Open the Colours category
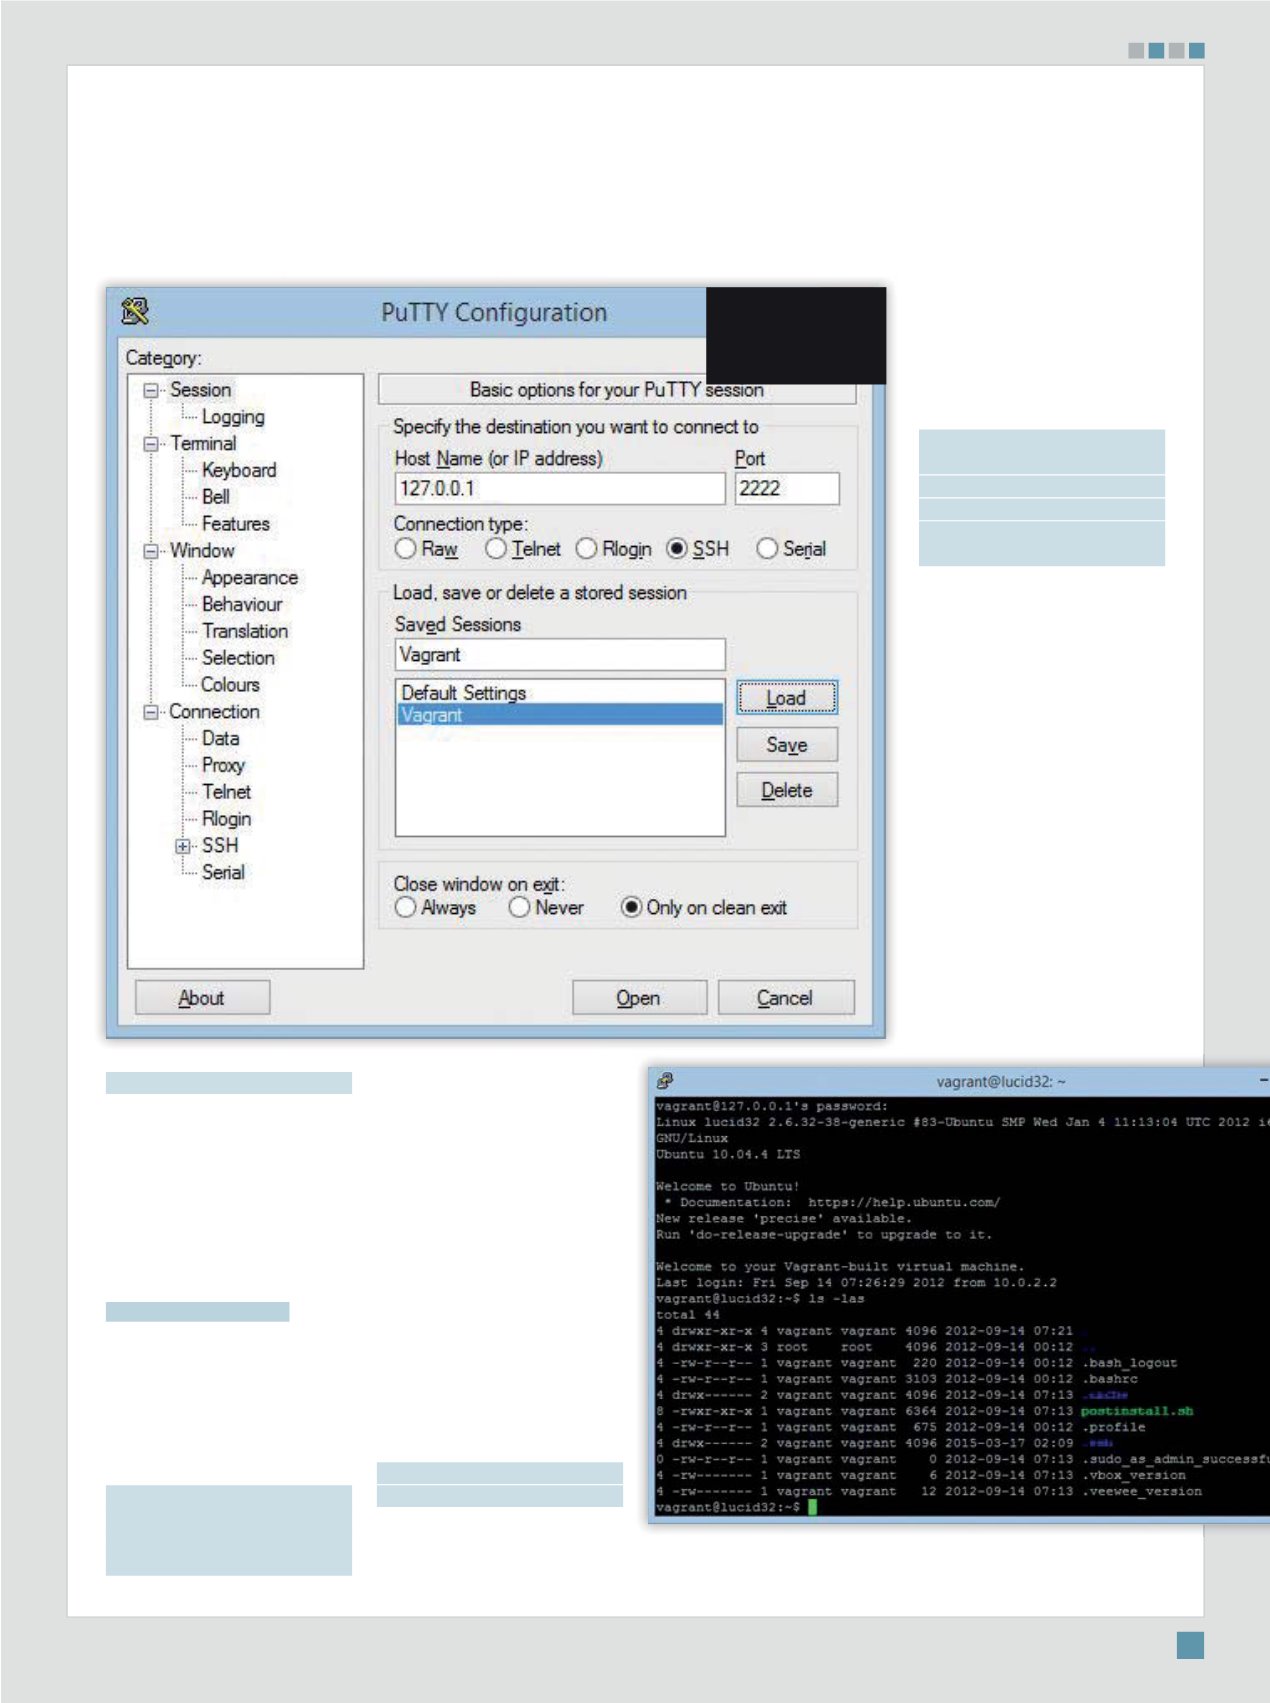The height and width of the screenshot is (1703, 1270). [230, 685]
